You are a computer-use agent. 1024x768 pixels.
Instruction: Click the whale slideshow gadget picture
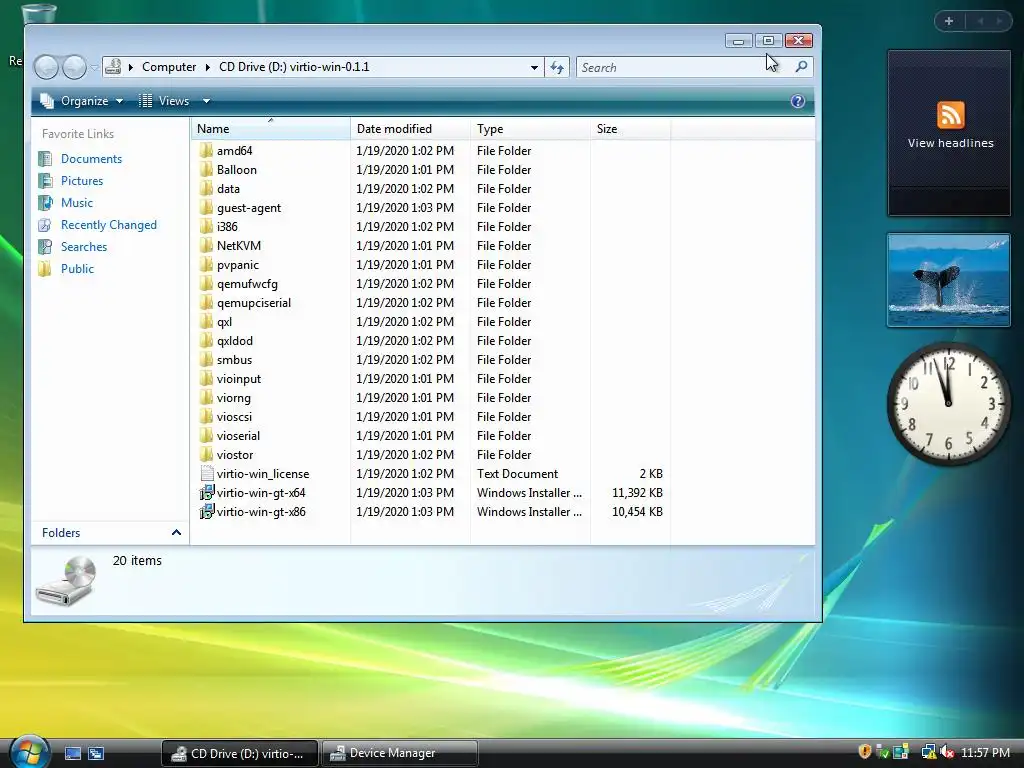tap(949, 280)
